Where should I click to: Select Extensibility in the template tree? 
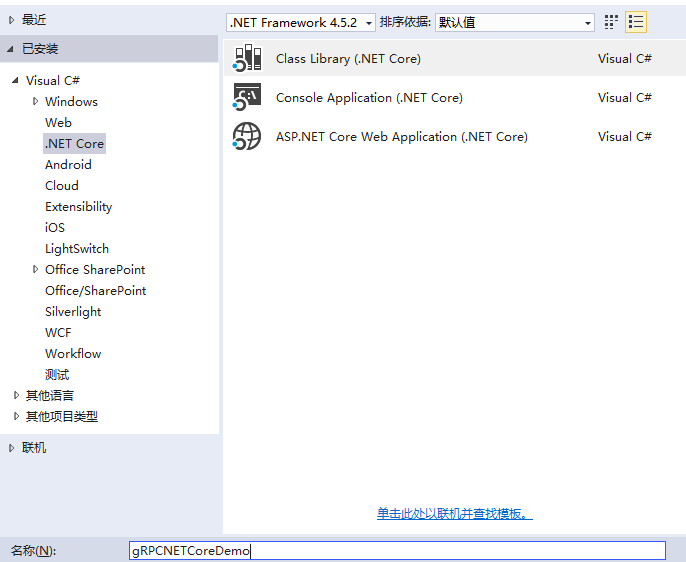point(78,206)
